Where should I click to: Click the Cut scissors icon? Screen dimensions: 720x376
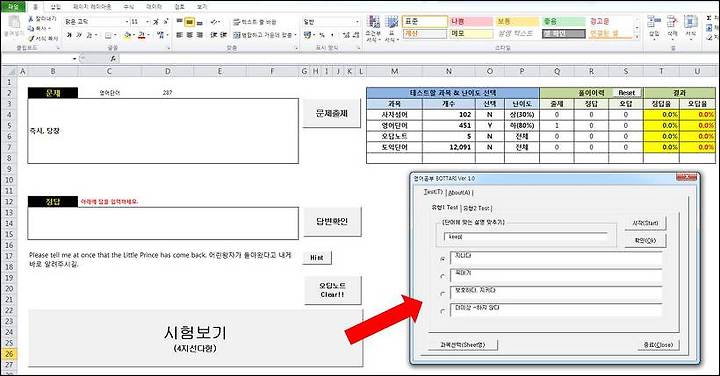30,19
